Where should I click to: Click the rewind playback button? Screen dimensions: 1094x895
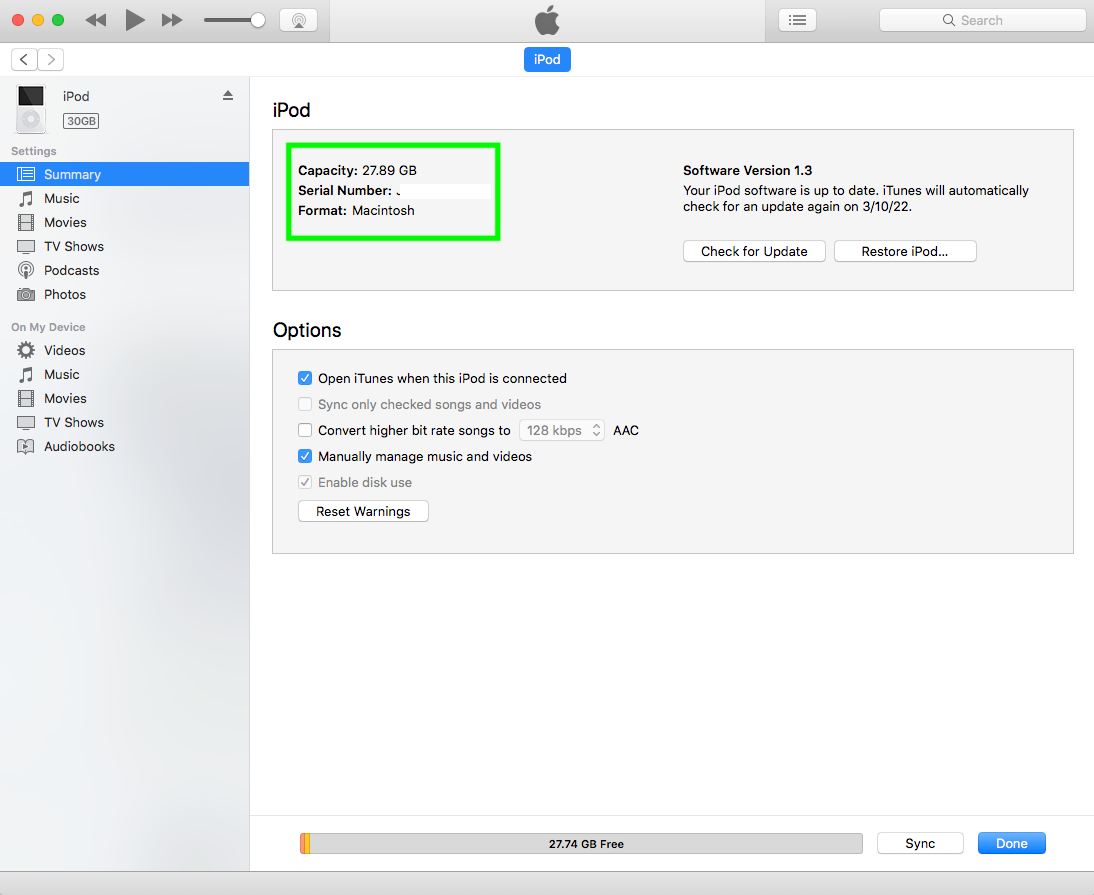point(96,20)
